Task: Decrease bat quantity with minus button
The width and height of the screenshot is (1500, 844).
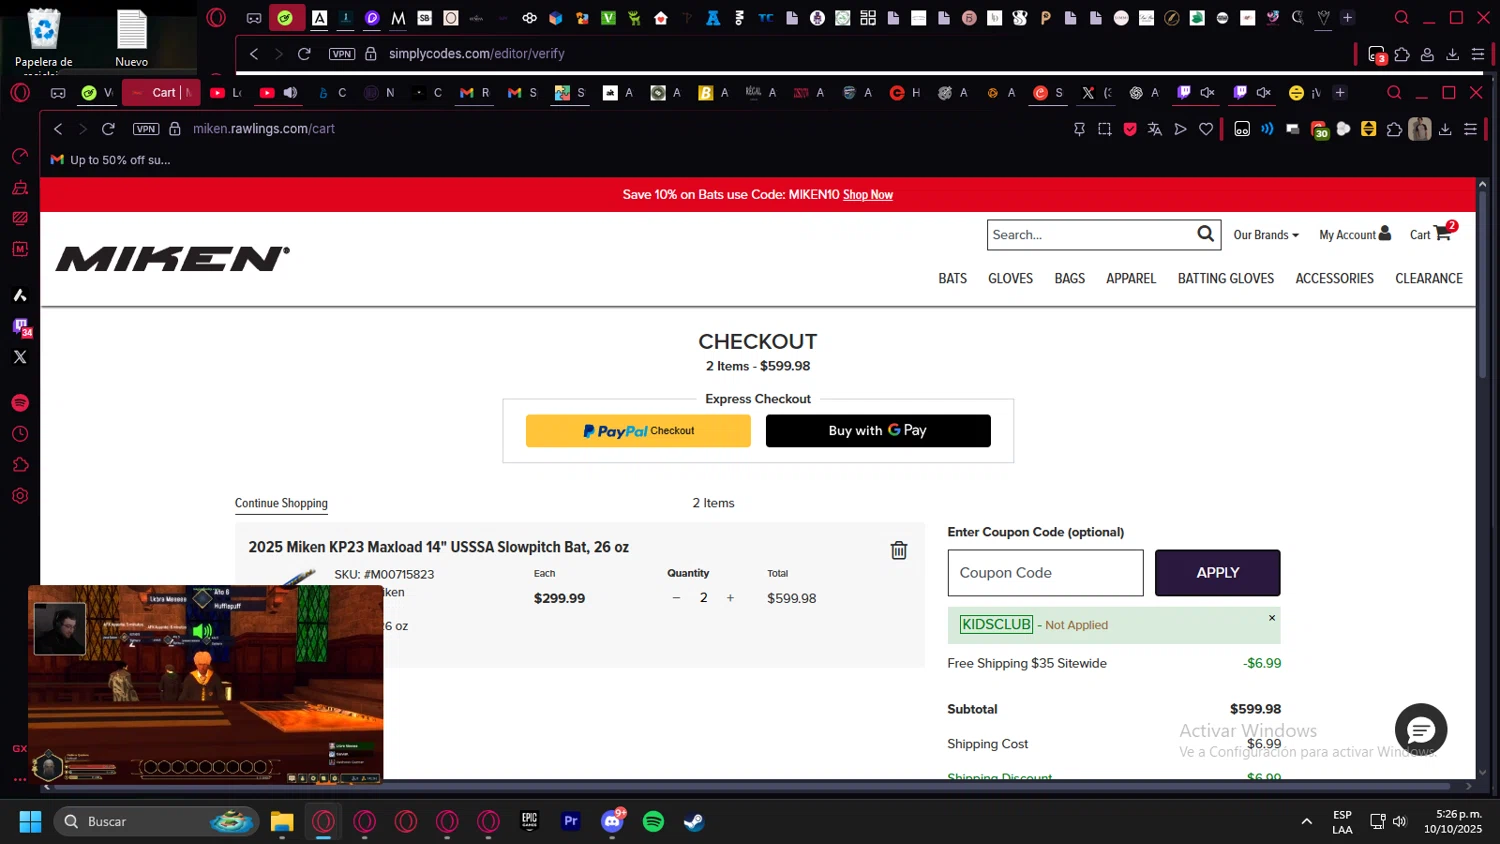Action: point(676,598)
